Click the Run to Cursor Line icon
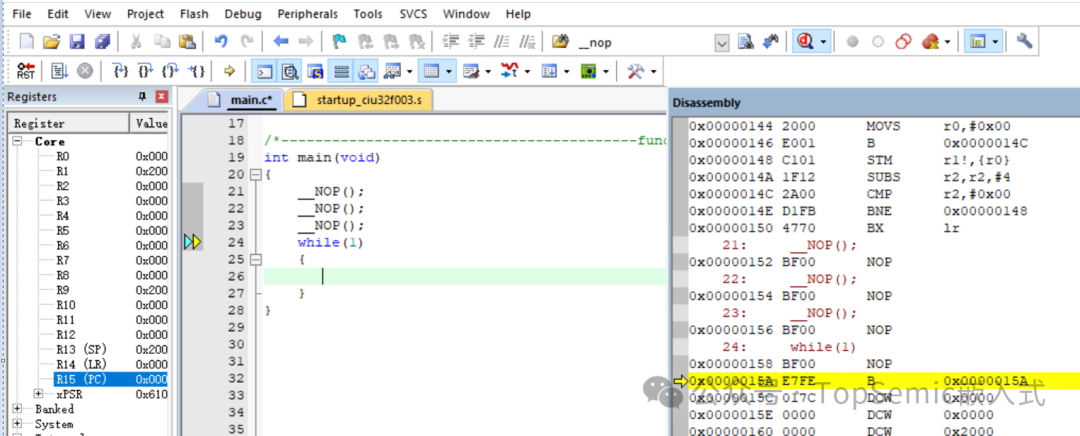The height and width of the screenshot is (436, 1080). (199, 71)
